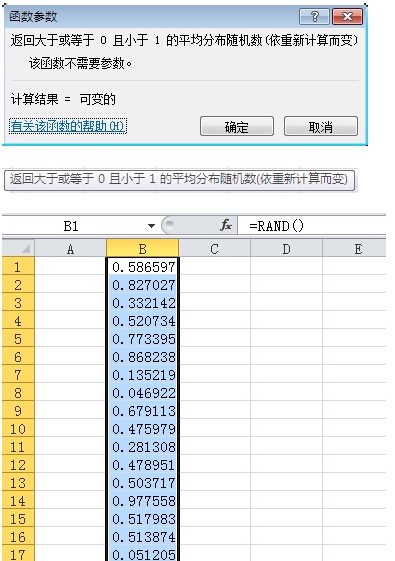Select column B header
This screenshot has width=395, height=561.
click(142, 248)
